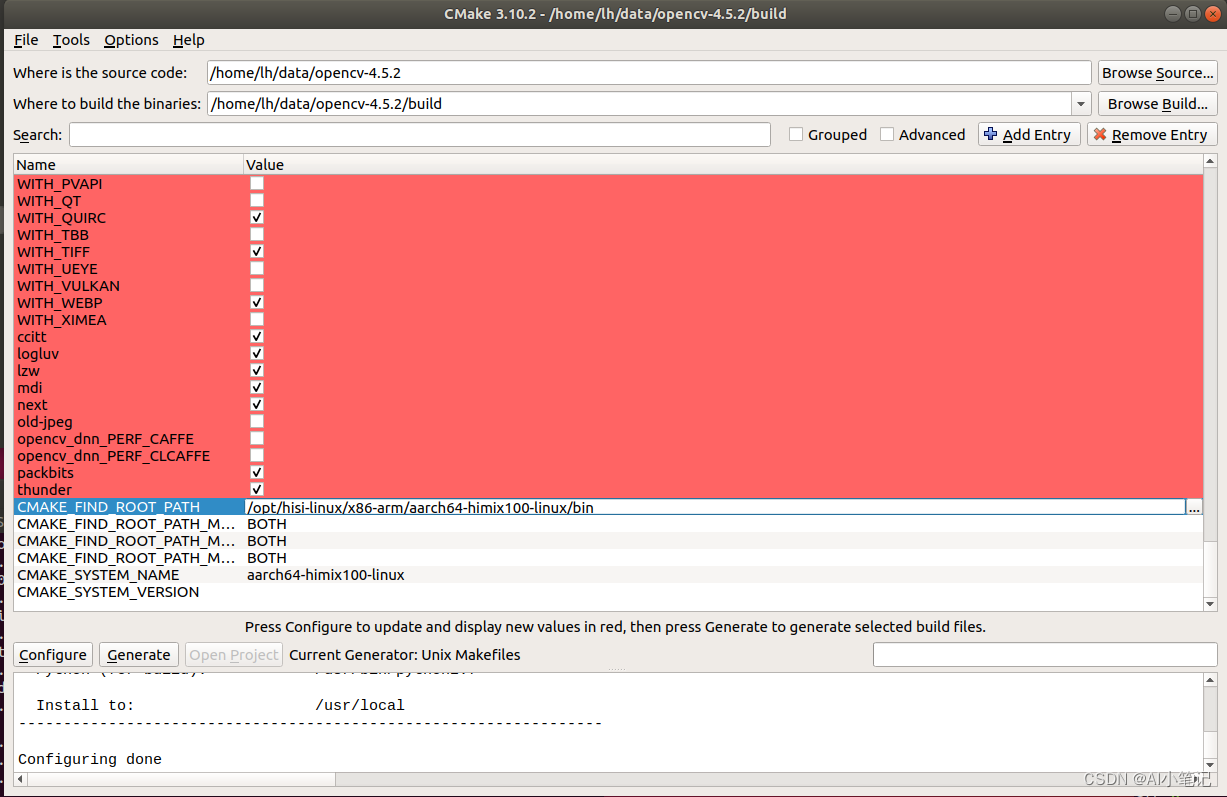This screenshot has width=1227, height=797.
Task: Toggle the WITH_UEYE checkbox
Action: (257, 269)
